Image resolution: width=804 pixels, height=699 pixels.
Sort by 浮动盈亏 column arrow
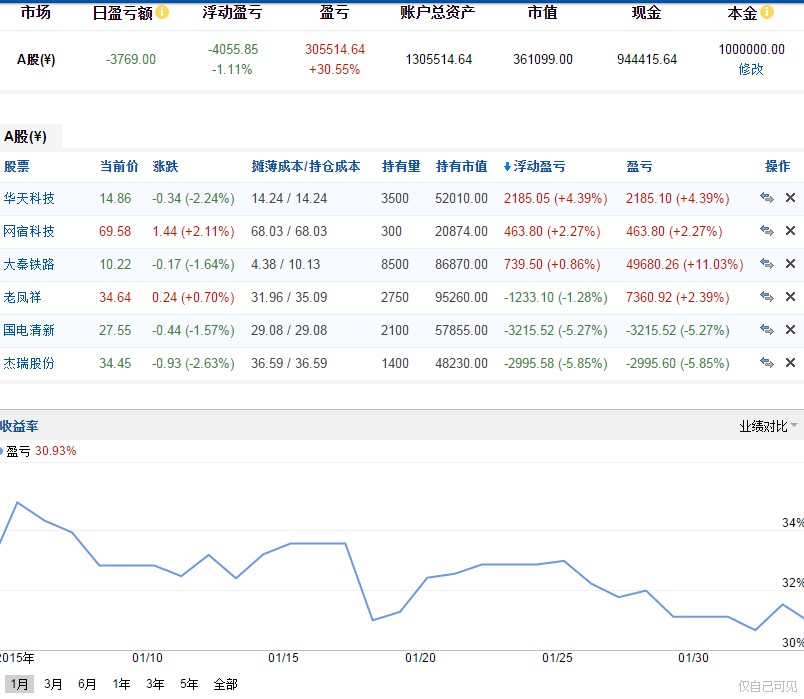point(507,166)
